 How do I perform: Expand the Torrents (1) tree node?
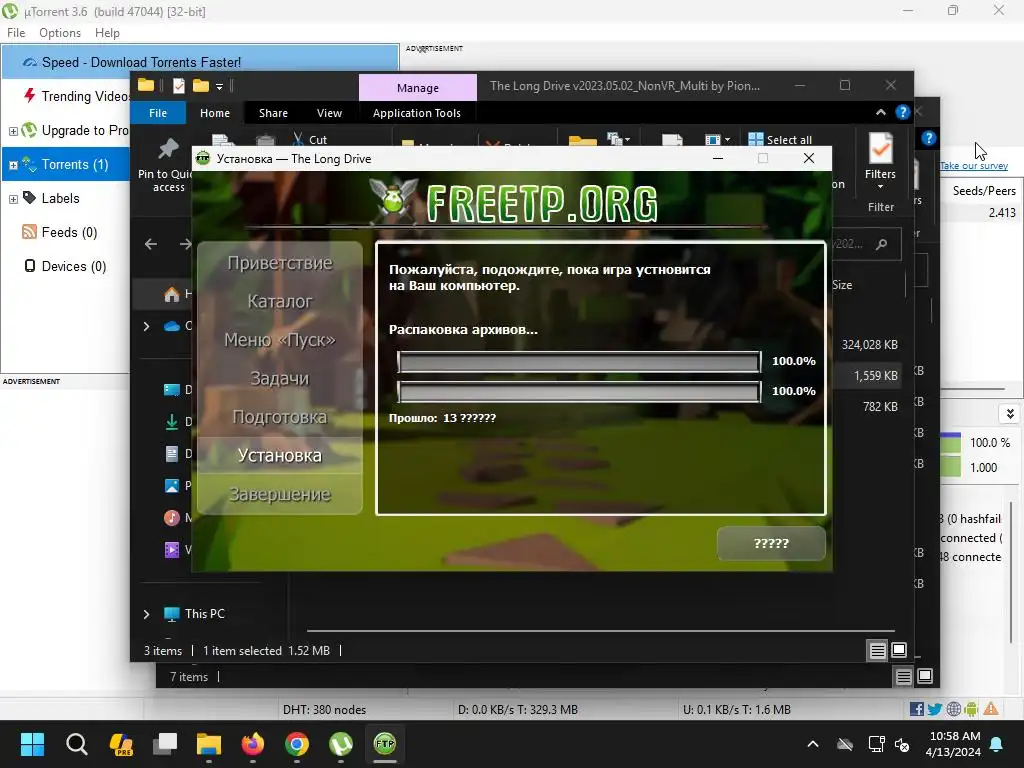[x=12, y=165]
